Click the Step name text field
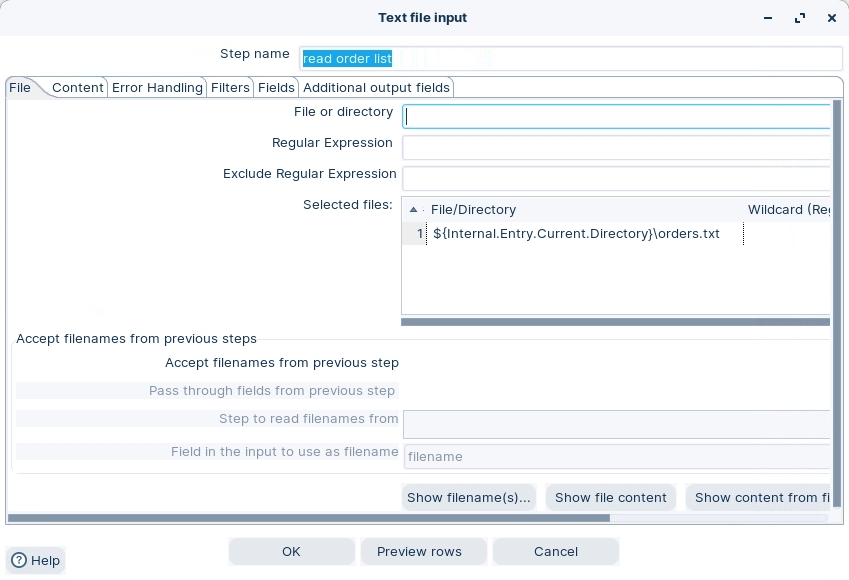849x580 pixels. click(x=570, y=59)
